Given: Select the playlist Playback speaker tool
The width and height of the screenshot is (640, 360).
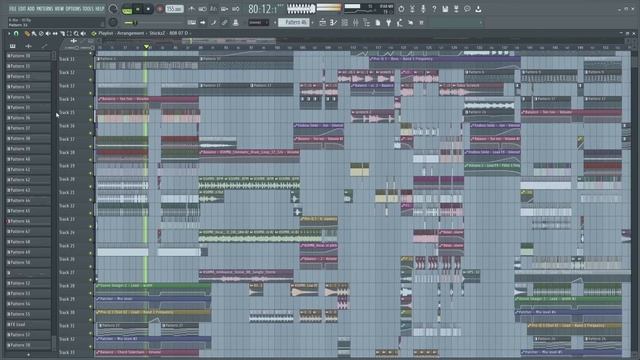Looking at the screenshot, I should [x=83, y=33].
